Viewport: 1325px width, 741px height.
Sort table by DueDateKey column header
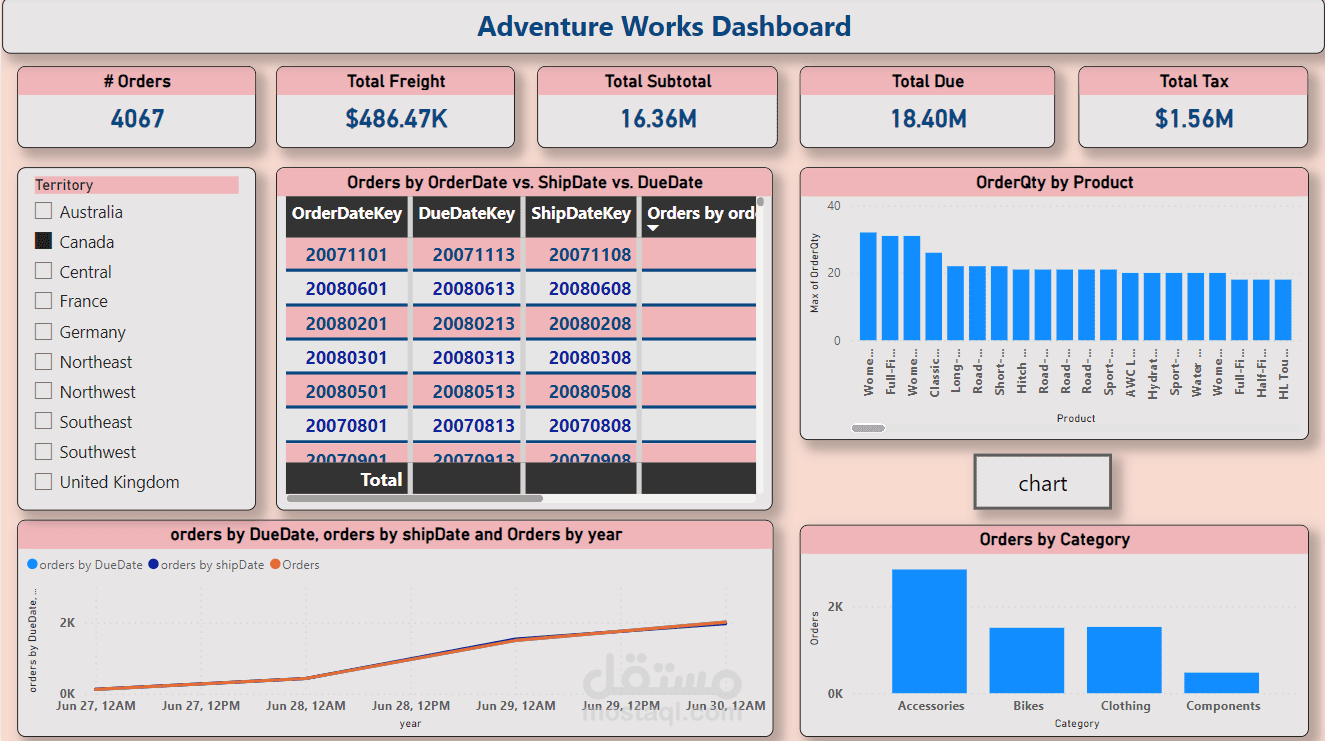[467, 213]
